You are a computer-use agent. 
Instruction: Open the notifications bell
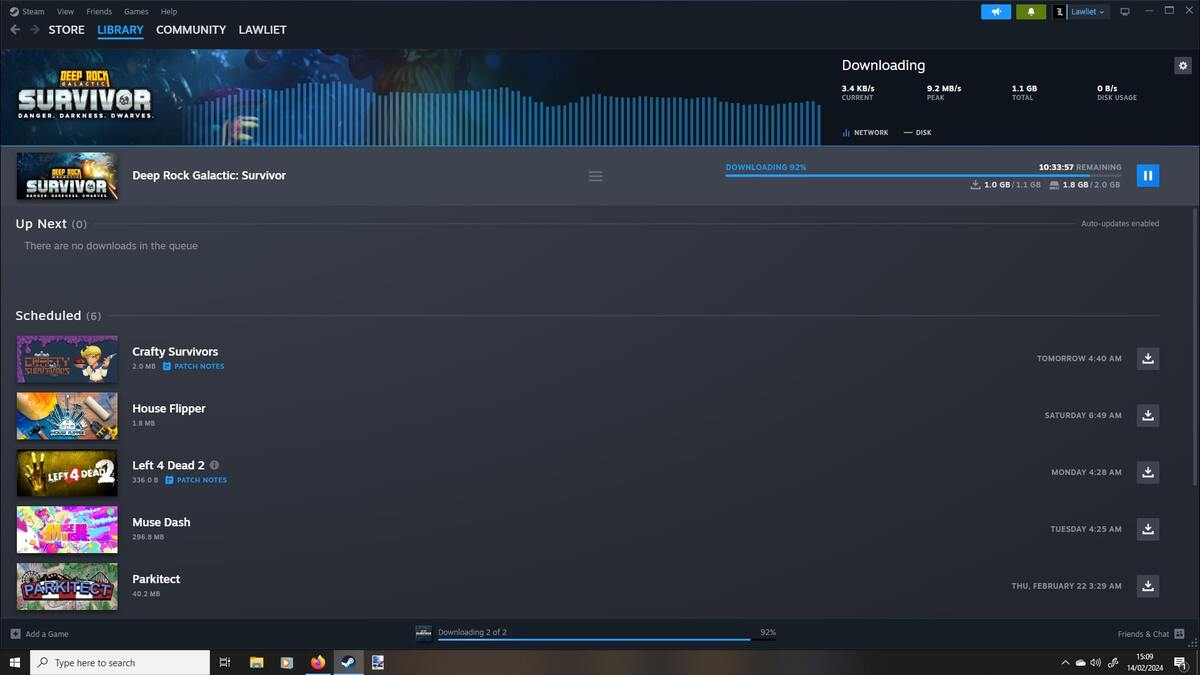(x=1031, y=12)
